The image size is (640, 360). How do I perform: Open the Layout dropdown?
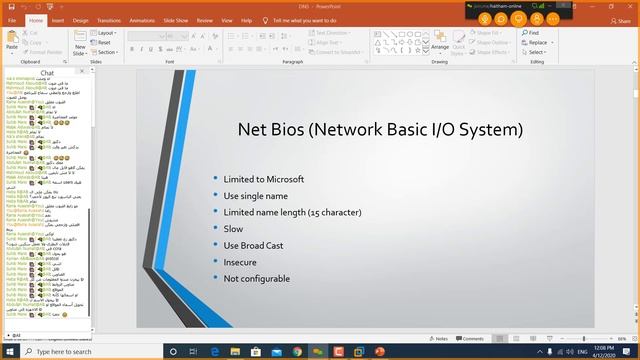pyautogui.click(x=104, y=33)
